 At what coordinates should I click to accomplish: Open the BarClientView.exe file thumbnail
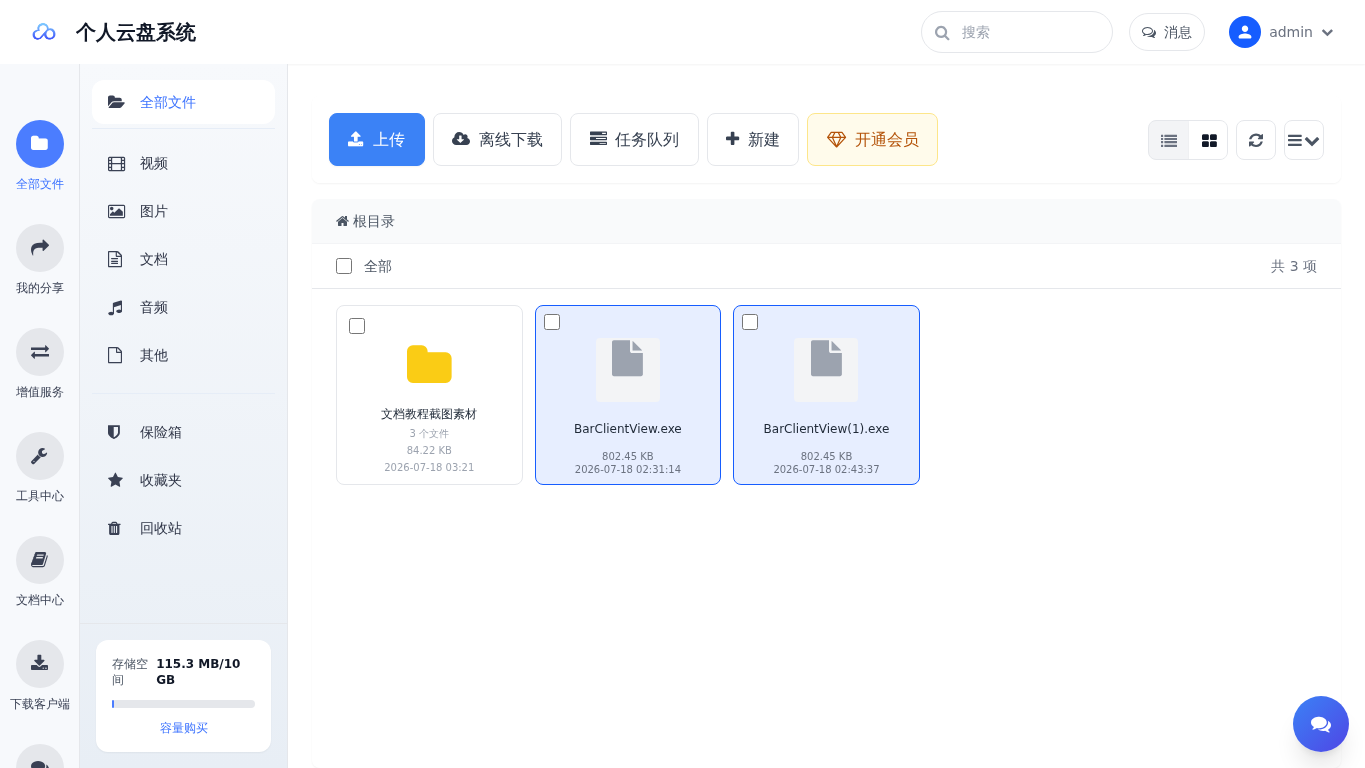tap(628, 370)
